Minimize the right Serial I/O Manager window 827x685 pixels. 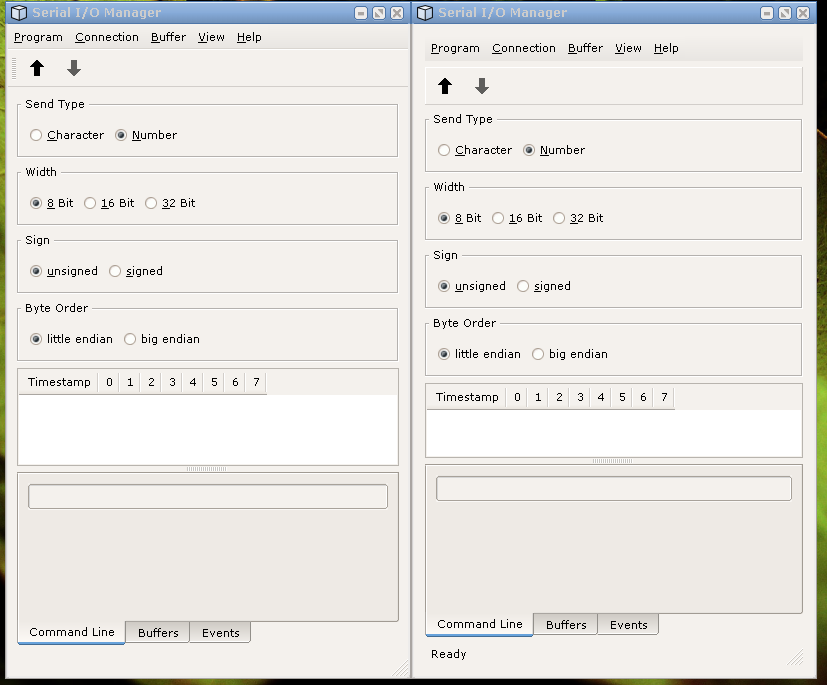(x=767, y=13)
